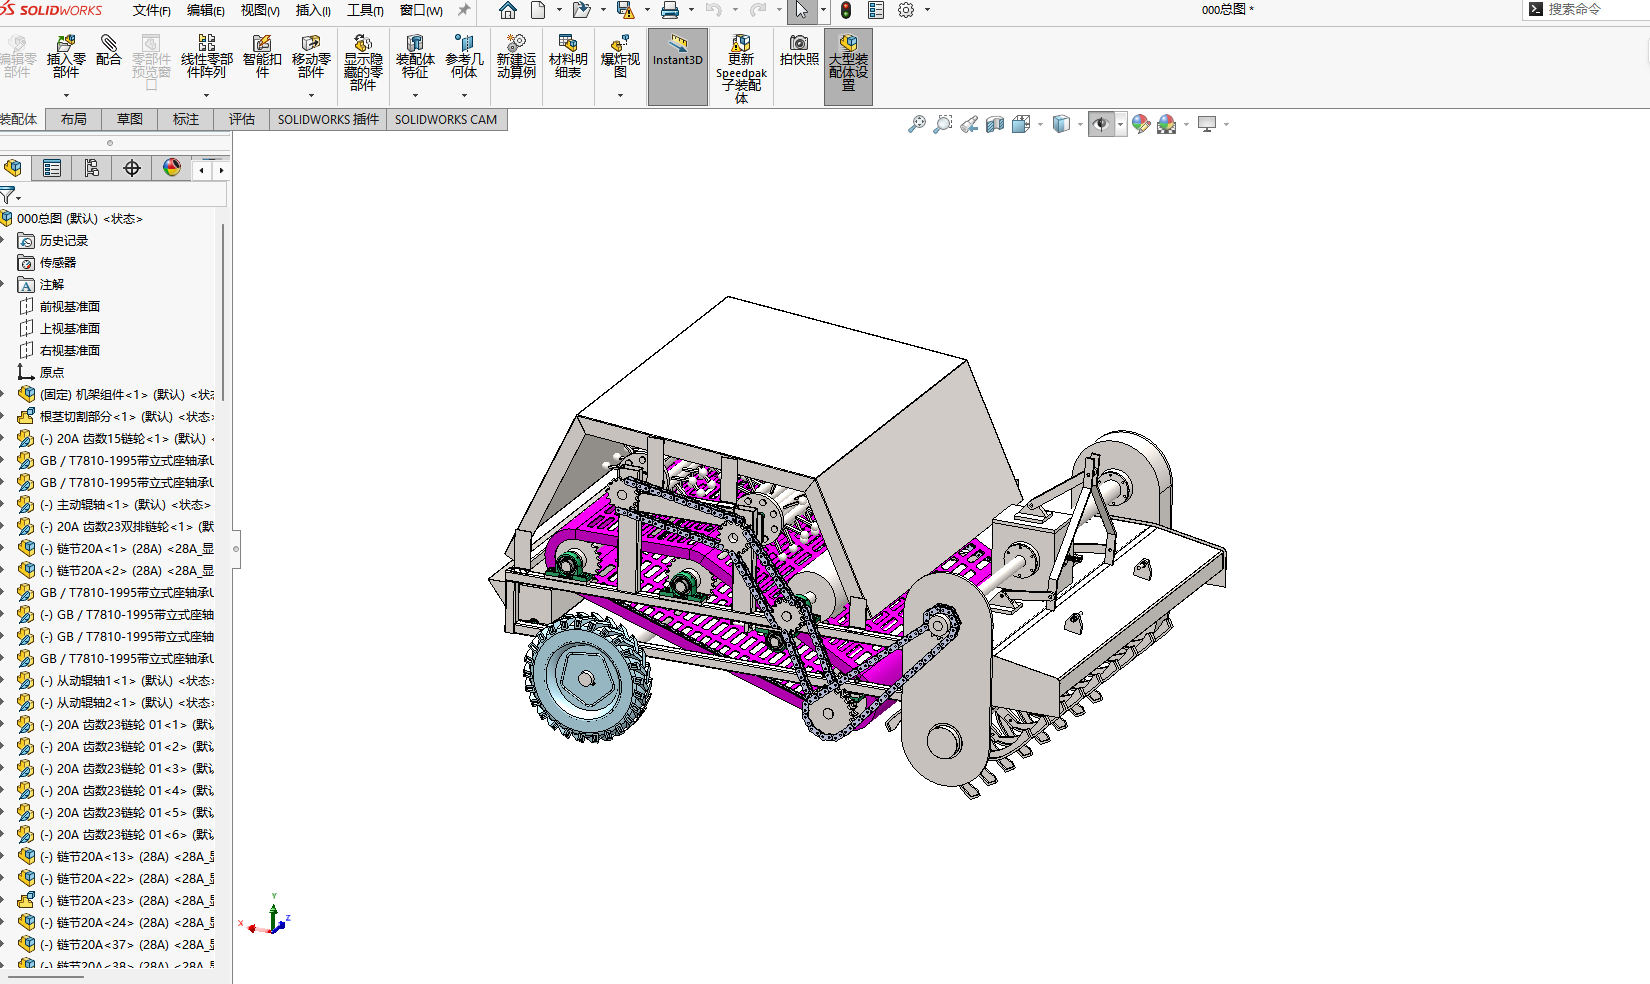The width and height of the screenshot is (1650, 984).
Task: Open Assembly Features (装配体特征) tool
Action: click(415, 58)
